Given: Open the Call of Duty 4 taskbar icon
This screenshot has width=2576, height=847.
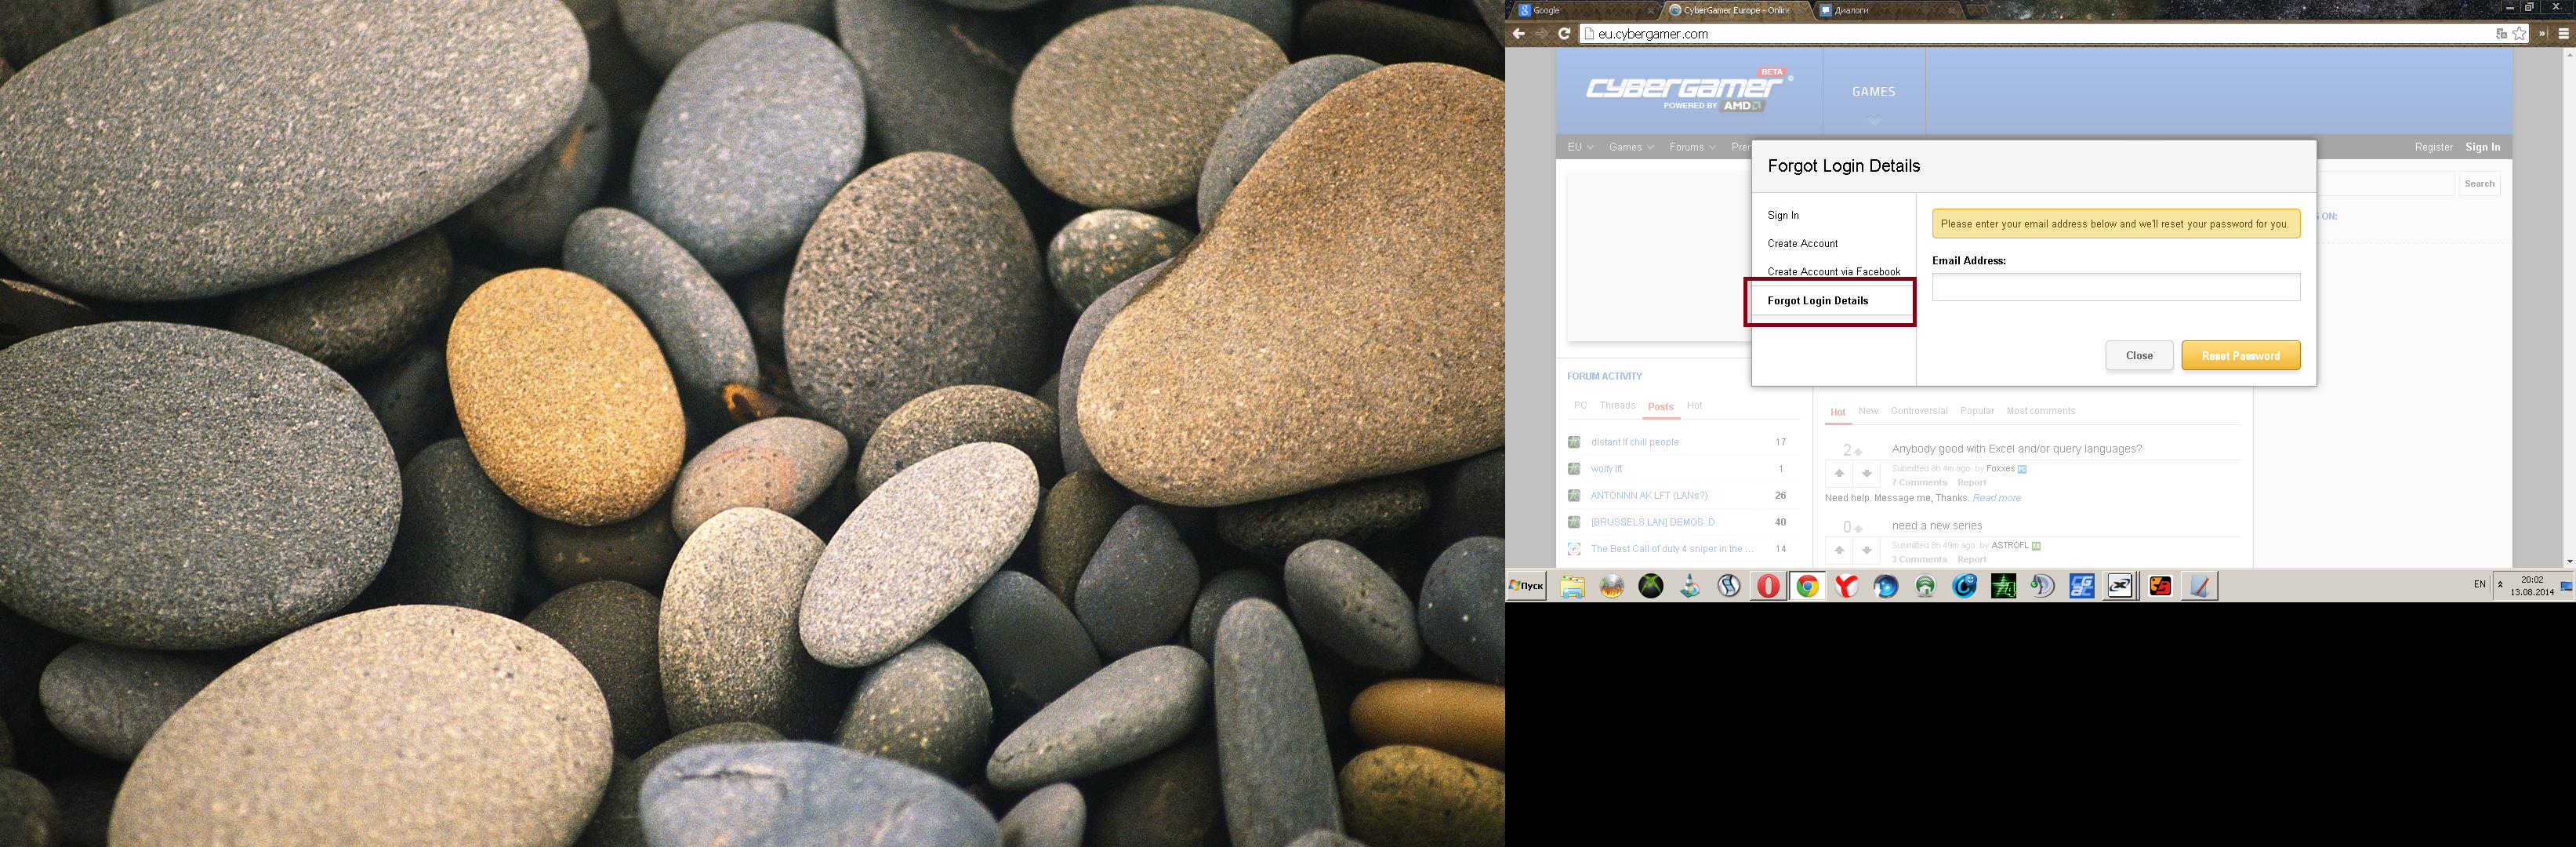Looking at the screenshot, I should pyautogui.click(x=2003, y=586).
